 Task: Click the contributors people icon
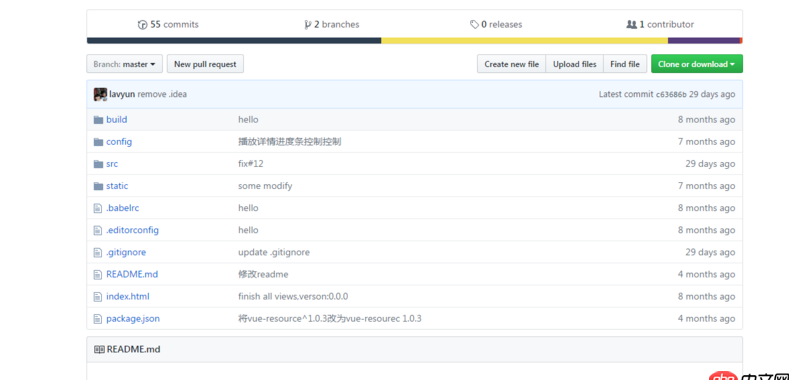click(632, 24)
